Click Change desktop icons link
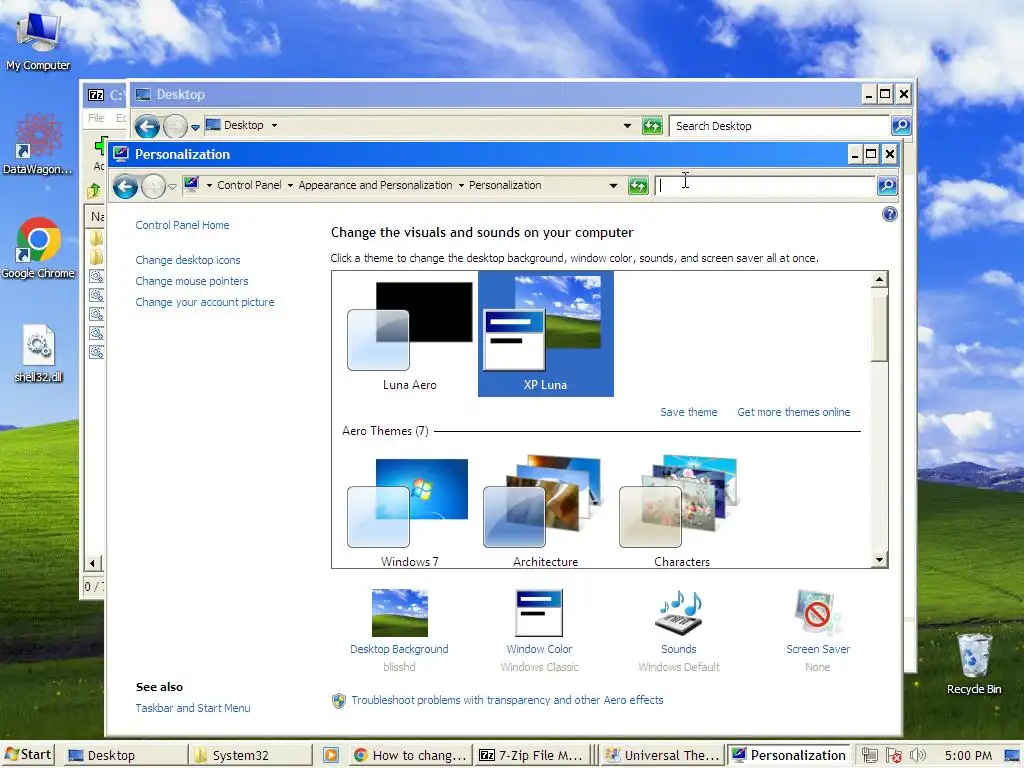Image resolution: width=1024 pixels, height=768 pixels. [x=187, y=260]
